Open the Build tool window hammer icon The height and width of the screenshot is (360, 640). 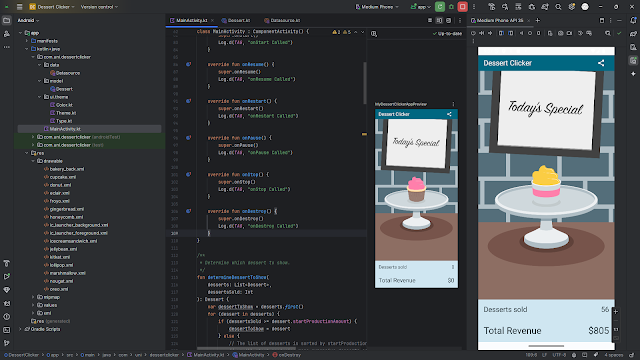(x=7, y=263)
